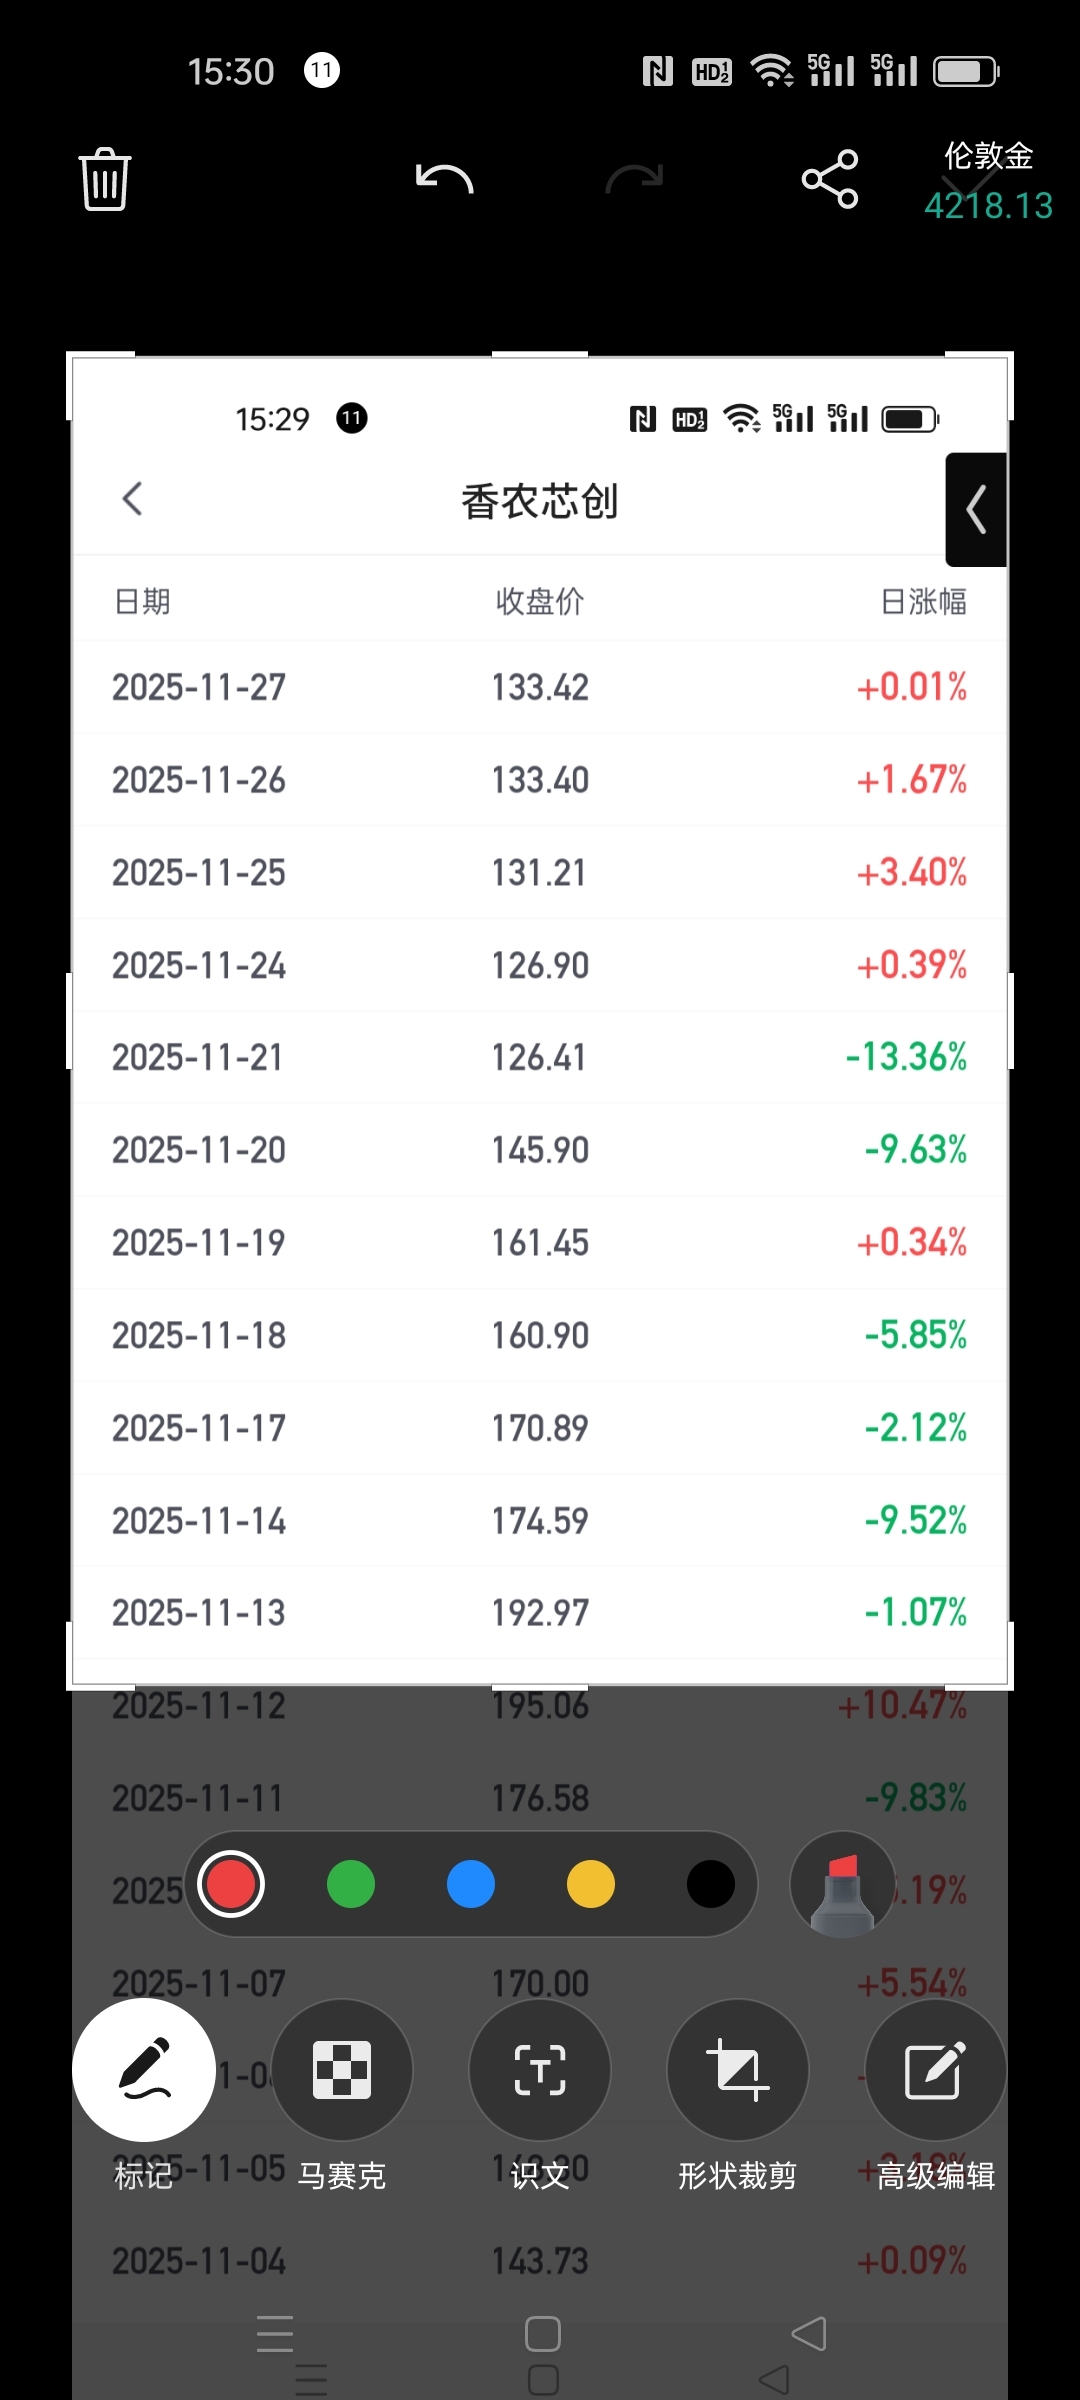1080x2400 pixels.
Task: Tap the redo arrow icon
Action: pos(634,180)
